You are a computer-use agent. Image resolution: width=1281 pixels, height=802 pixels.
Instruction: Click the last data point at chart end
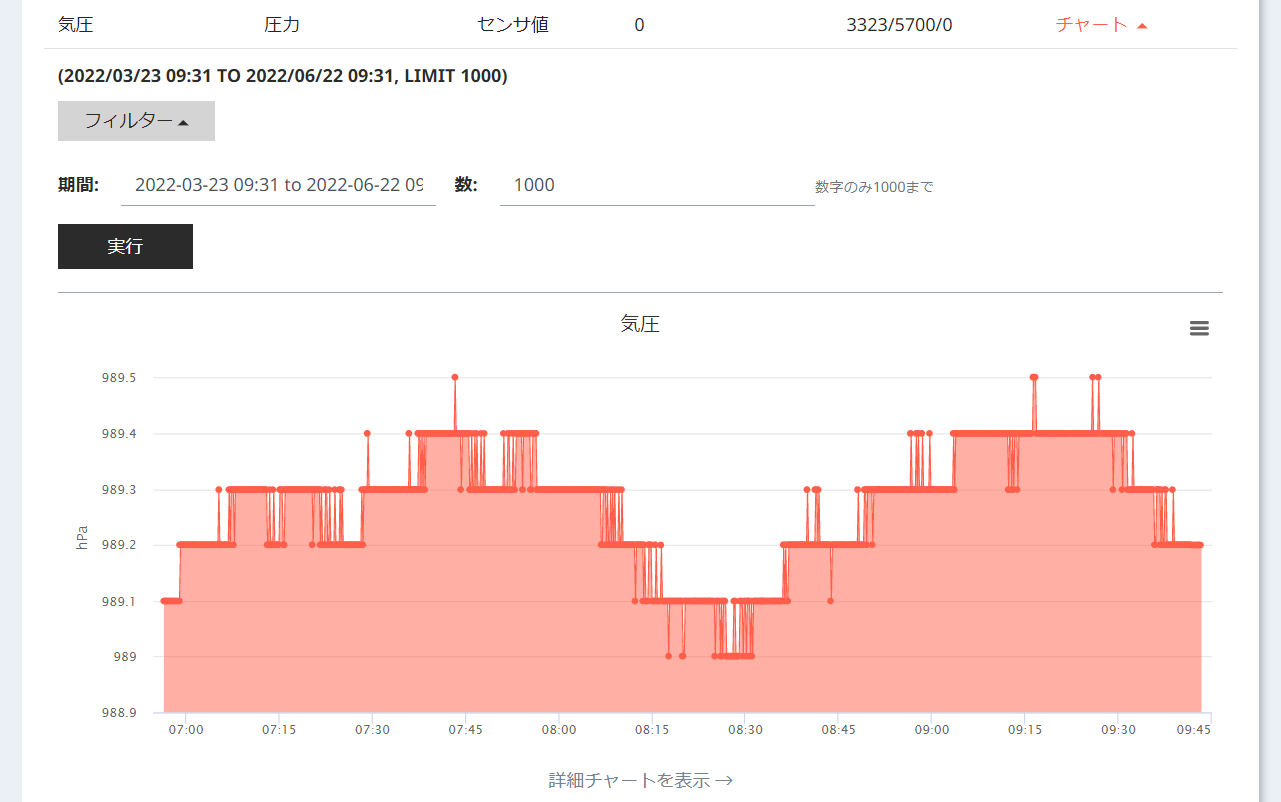[1200, 545]
